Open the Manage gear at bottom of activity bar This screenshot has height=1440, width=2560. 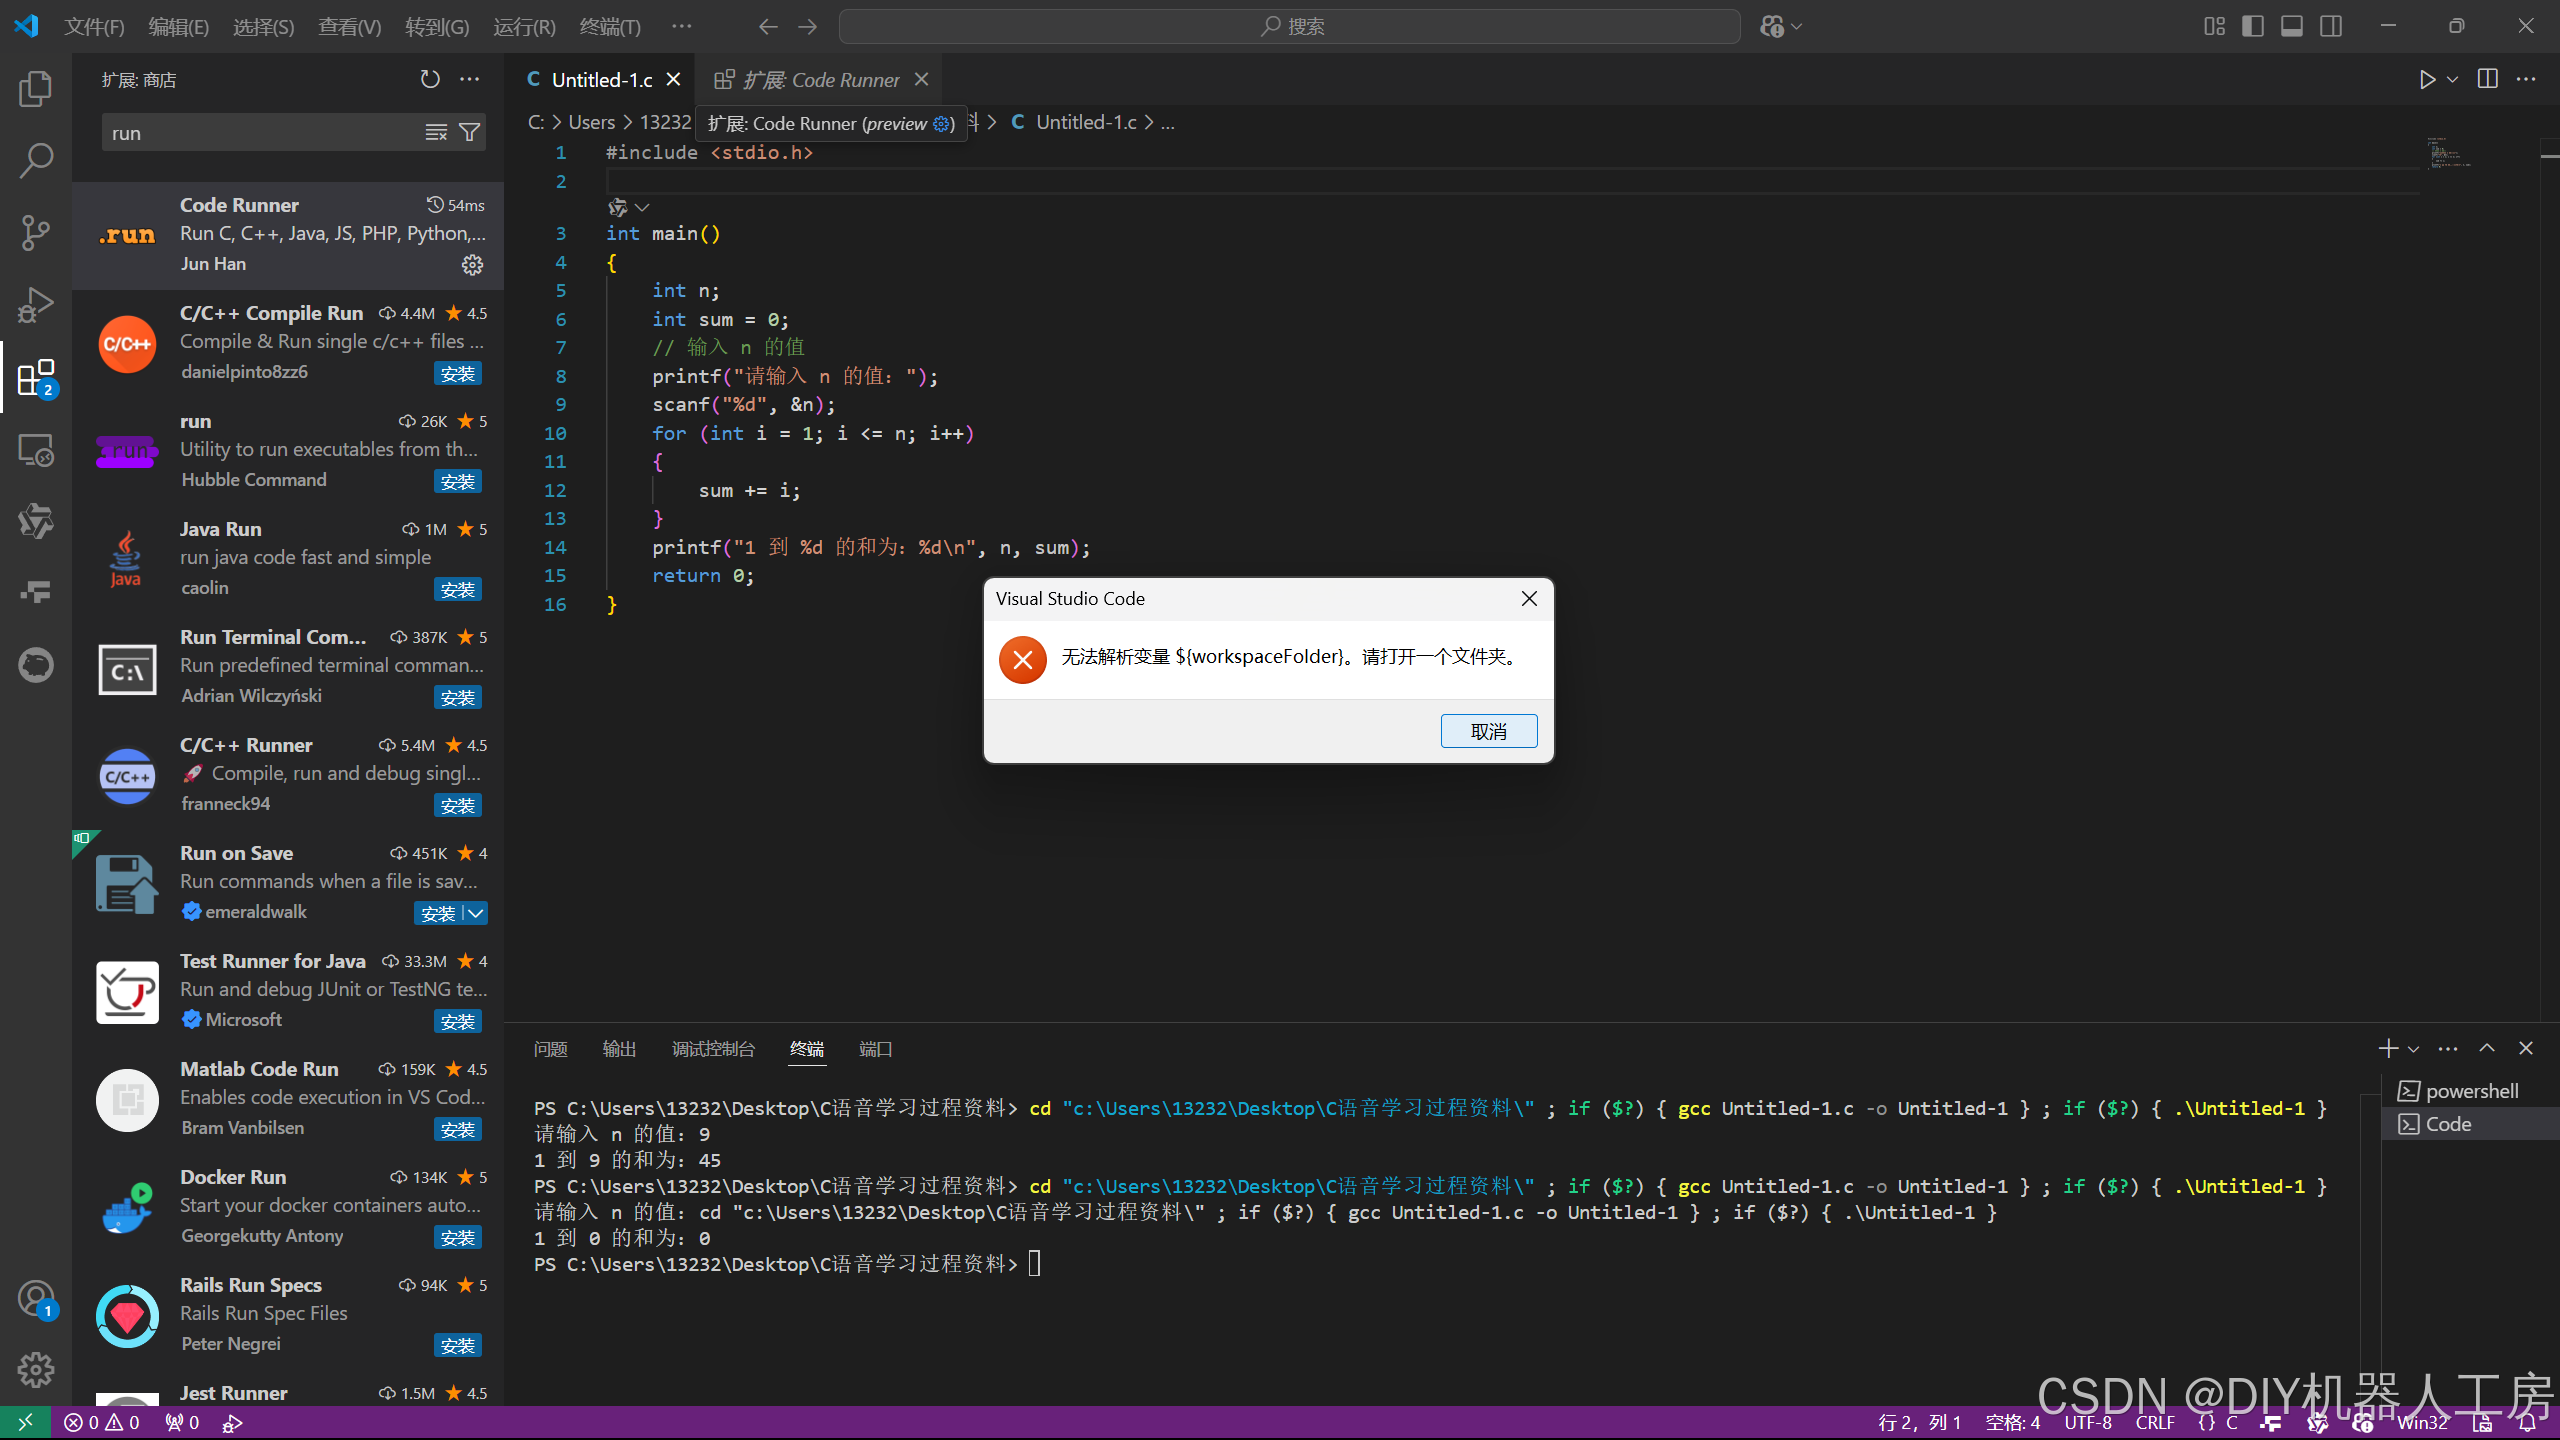pos(35,1369)
